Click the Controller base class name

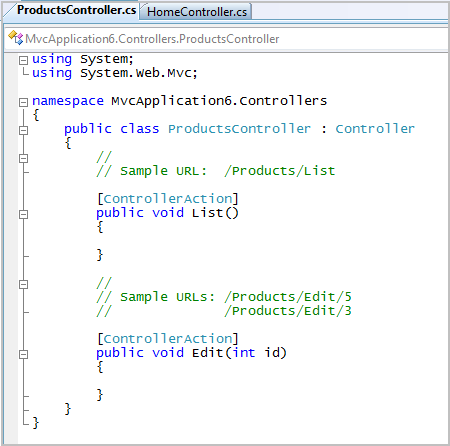pyautogui.click(x=375, y=129)
